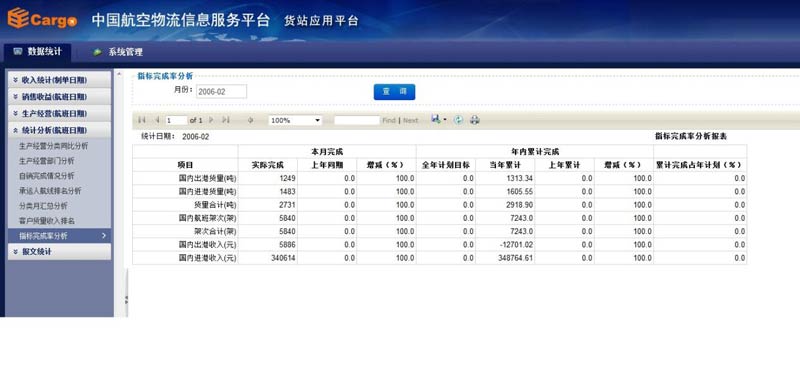Expand 生产经营(航班日期) section
This screenshot has width=800, height=374.
pos(59,113)
